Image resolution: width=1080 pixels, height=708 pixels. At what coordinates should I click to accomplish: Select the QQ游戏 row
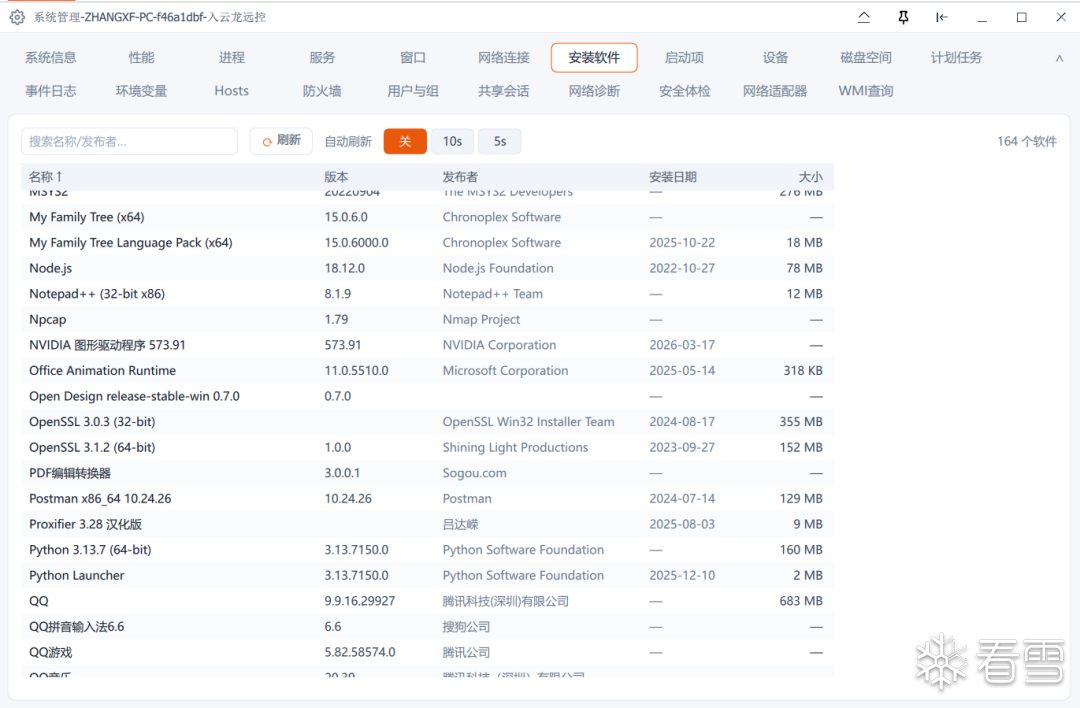pyautogui.click(x=427, y=652)
